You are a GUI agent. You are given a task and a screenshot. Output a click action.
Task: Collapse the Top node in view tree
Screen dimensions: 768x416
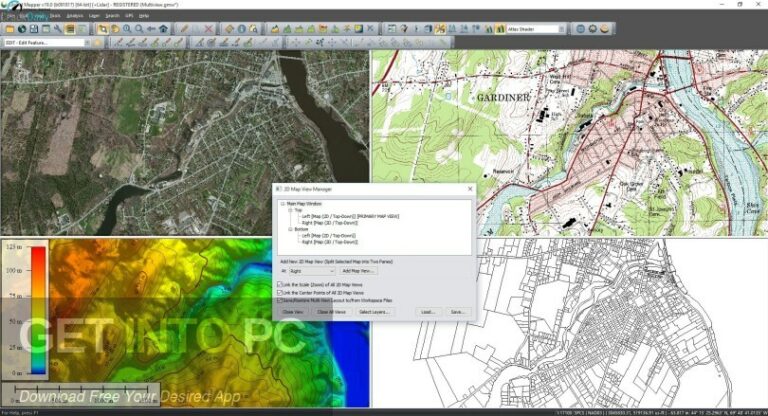click(290, 210)
